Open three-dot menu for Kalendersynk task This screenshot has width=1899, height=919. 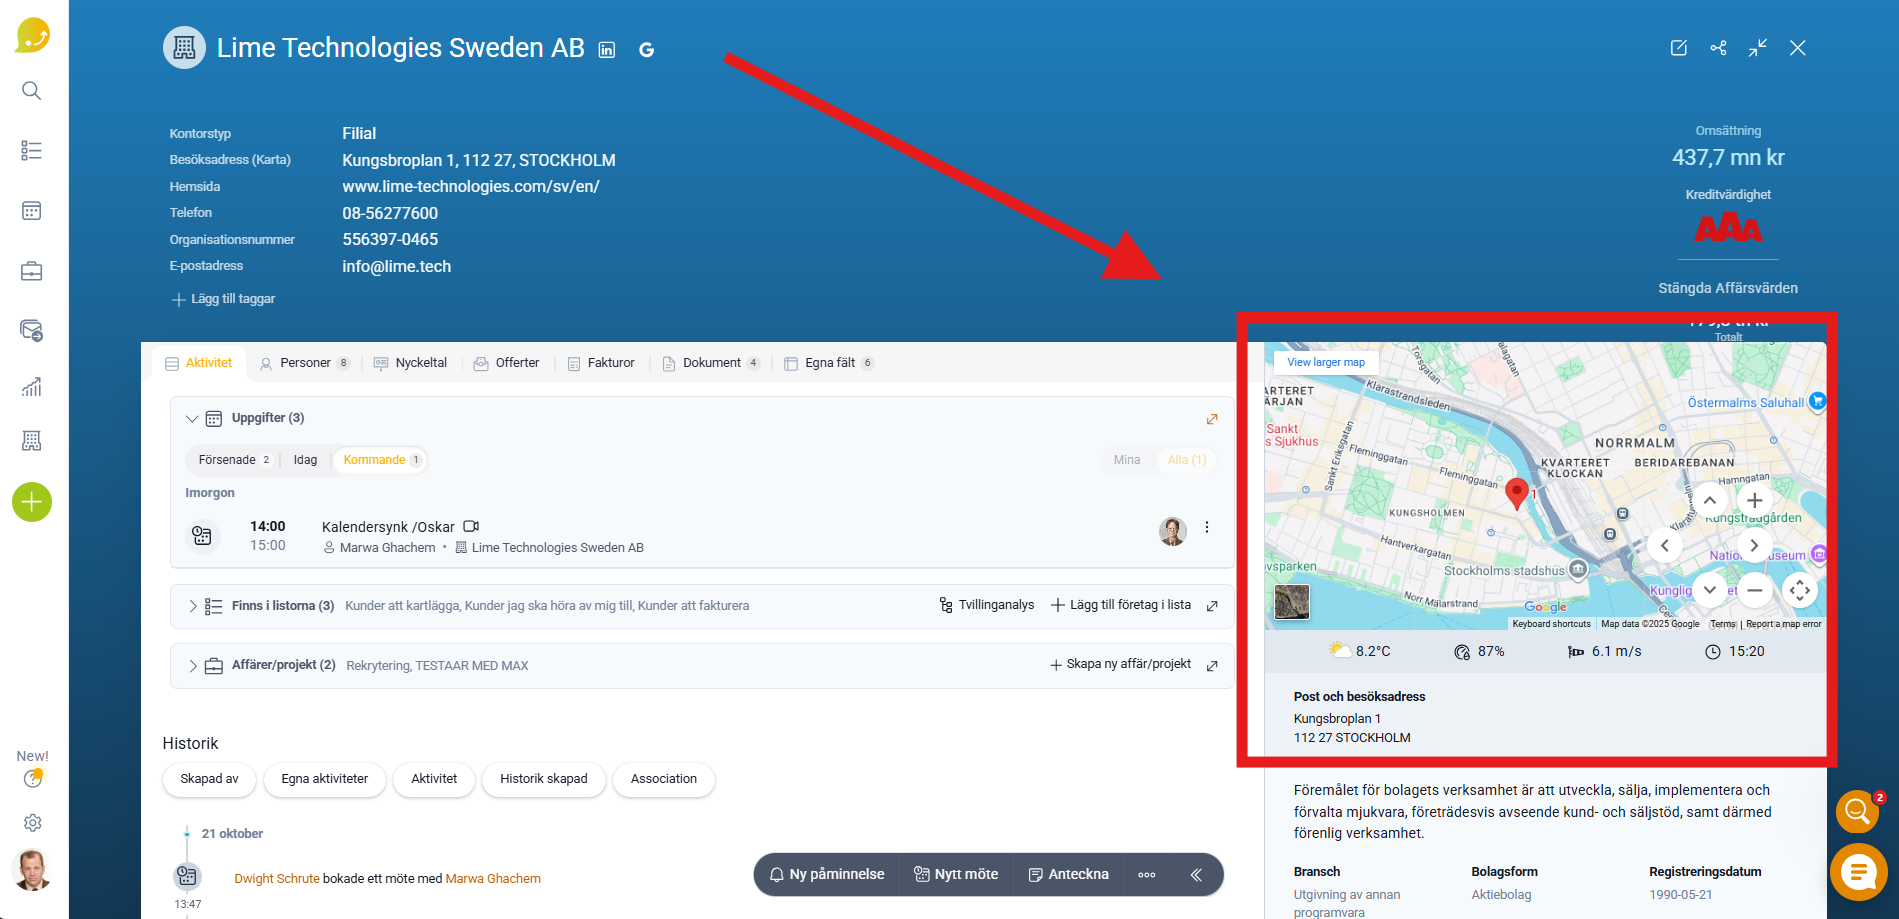(x=1207, y=527)
